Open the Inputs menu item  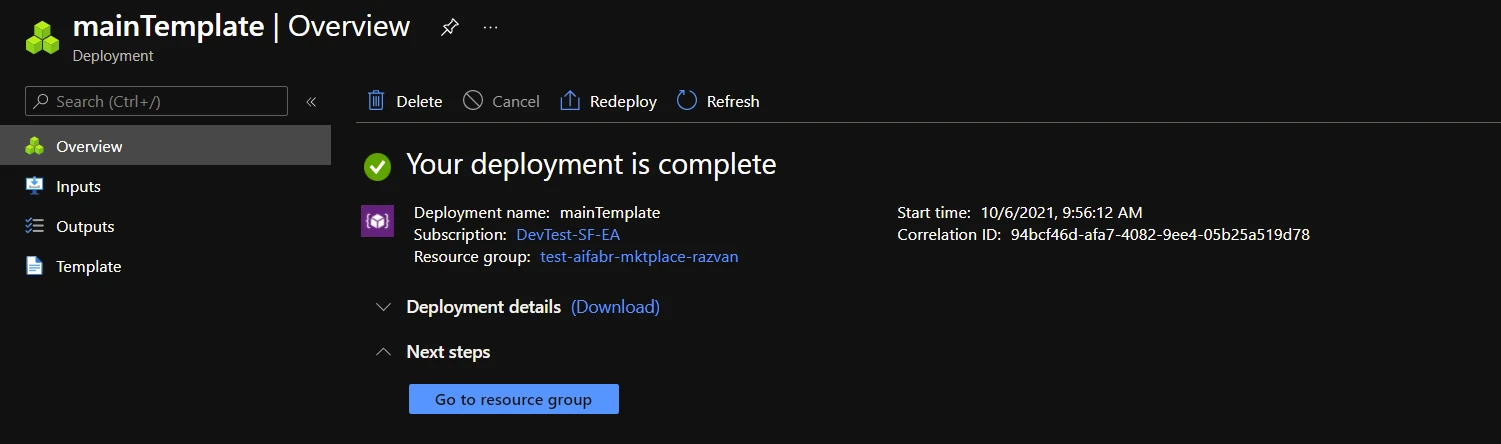[x=165, y=186]
